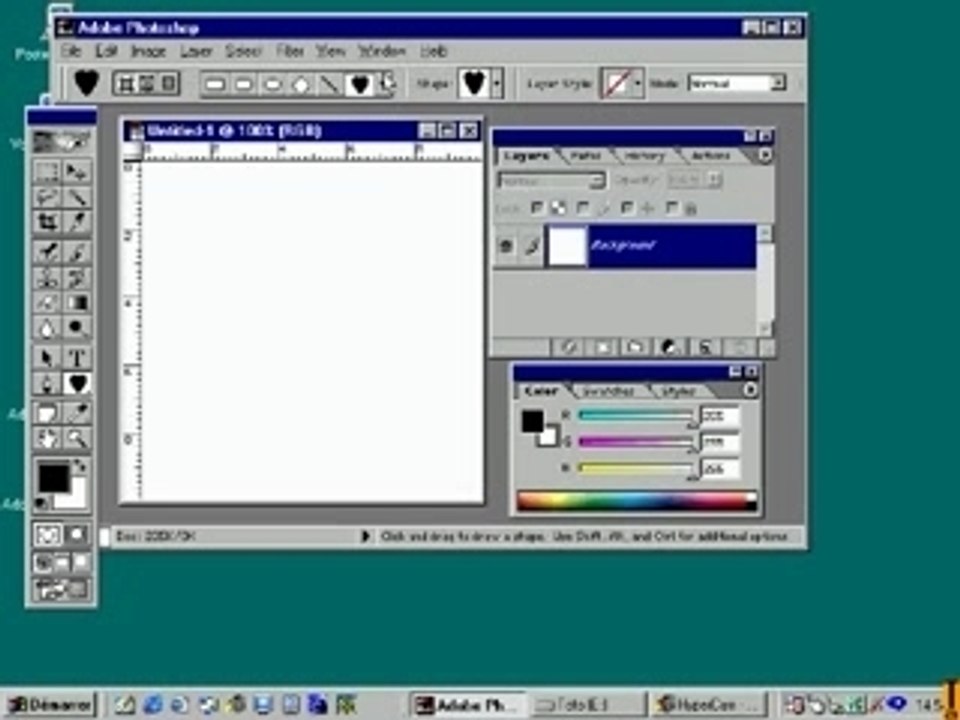Click Create new shape layer mode button
Screen dimensions: 960x720
tap(126, 83)
